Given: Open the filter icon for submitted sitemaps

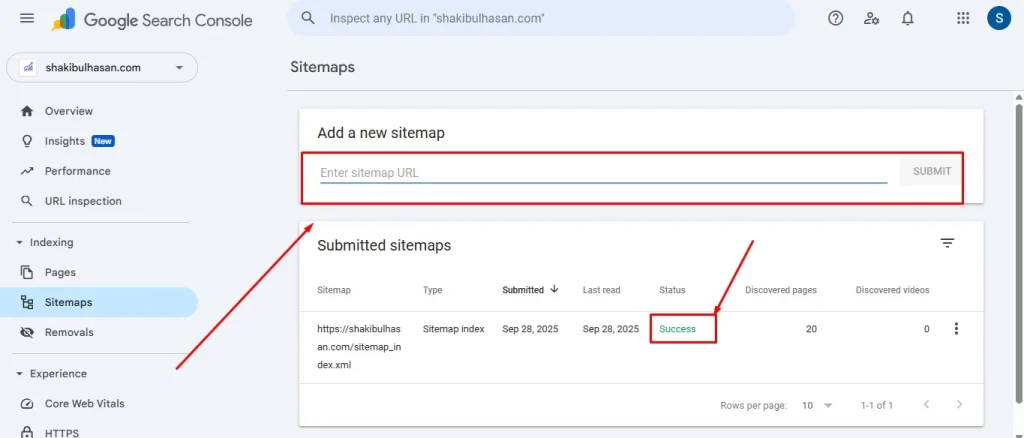Looking at the screenshot, I should click(x=947, y=243).
